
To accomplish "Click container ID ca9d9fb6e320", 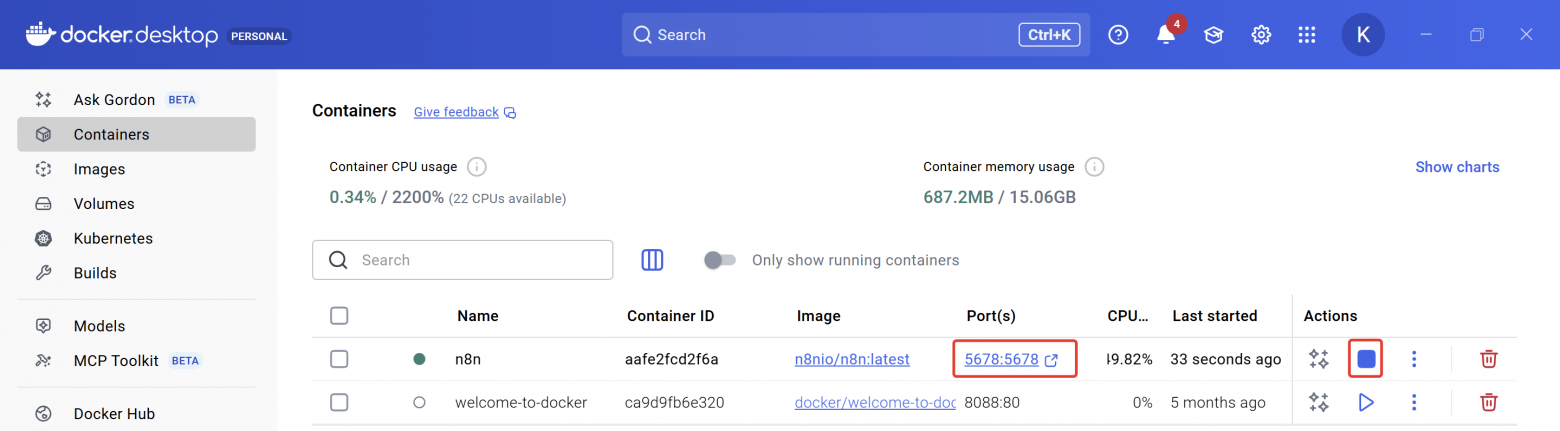I will click(x=675, y=403).
